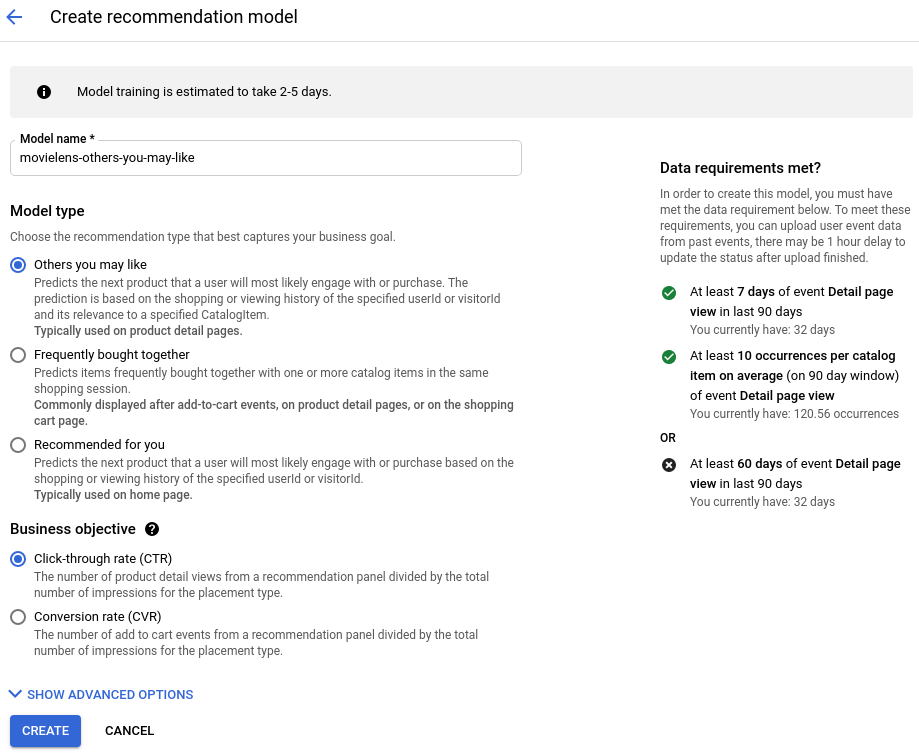
Task: Click green check beside 7 days requirement
Action: click(668, 294)
